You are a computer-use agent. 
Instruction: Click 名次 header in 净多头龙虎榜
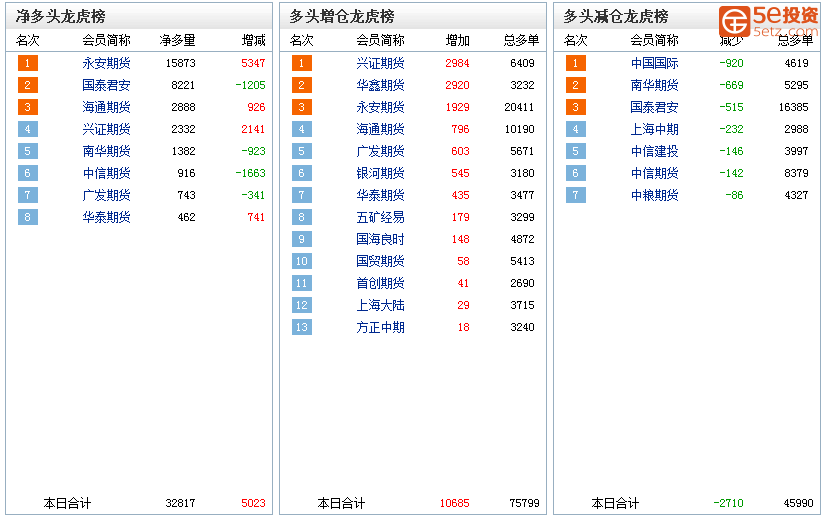tap(28, 41)
